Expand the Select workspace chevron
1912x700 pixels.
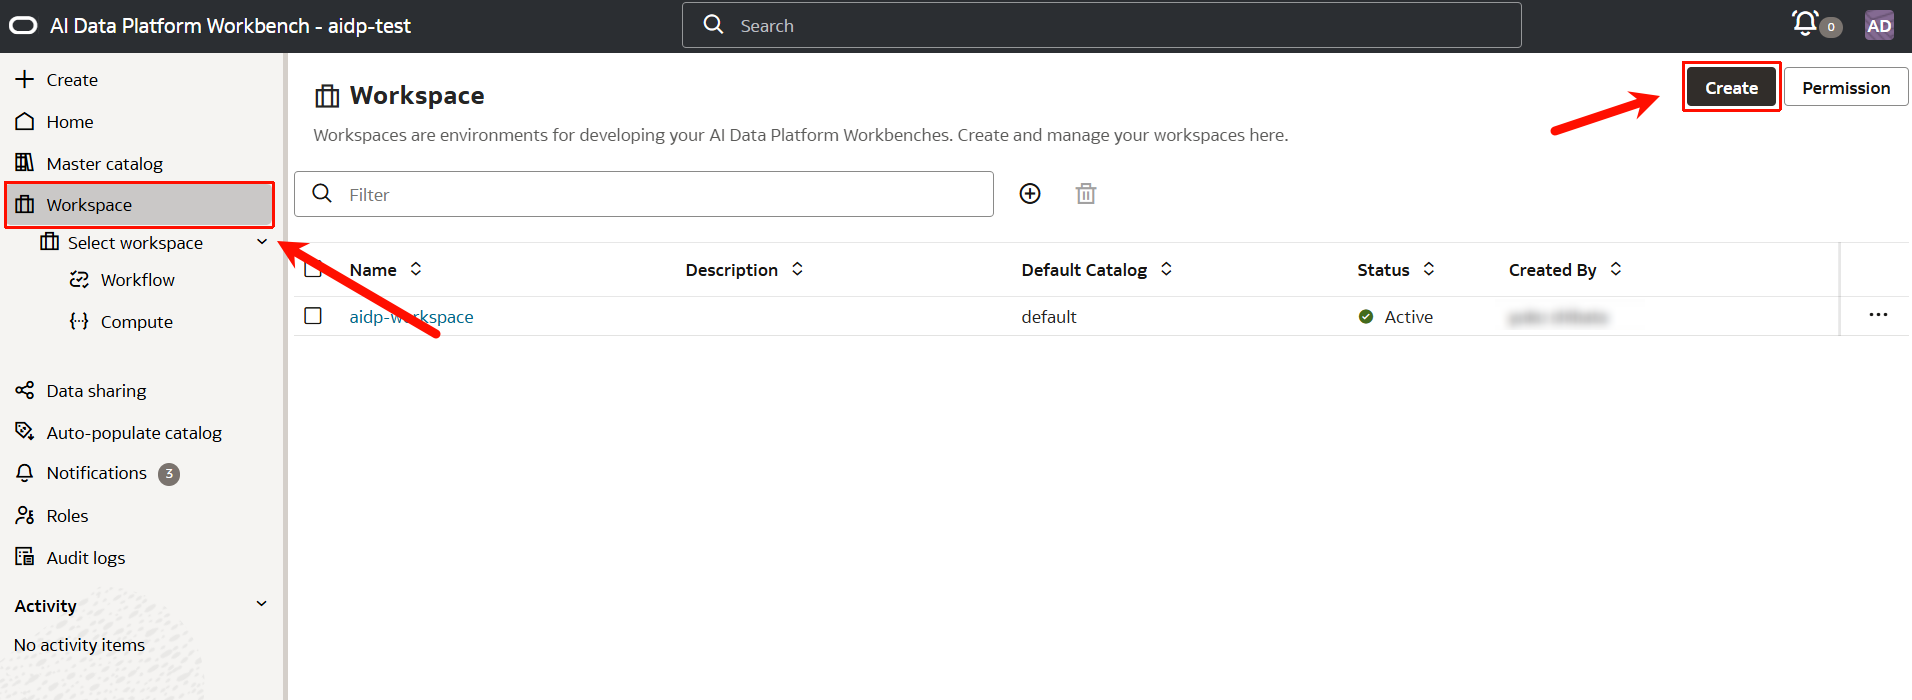tap(262, 242)
